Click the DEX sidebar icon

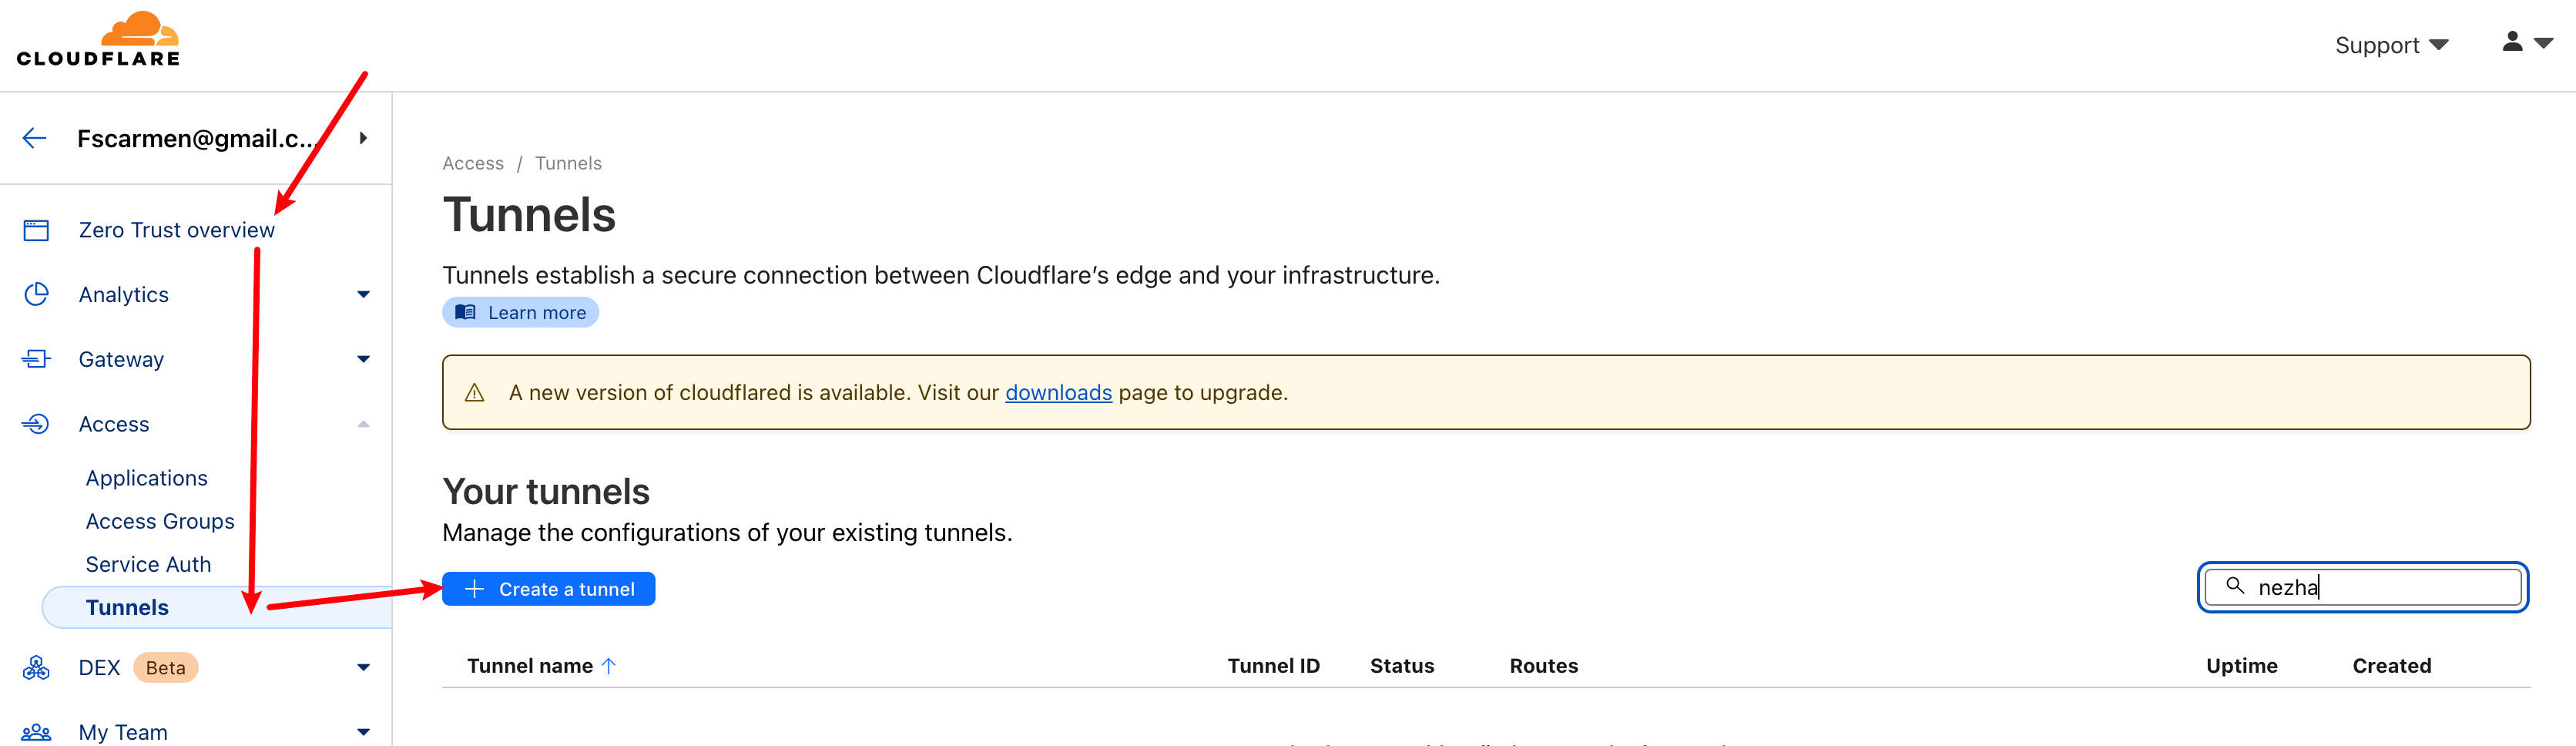coord(36,667)
